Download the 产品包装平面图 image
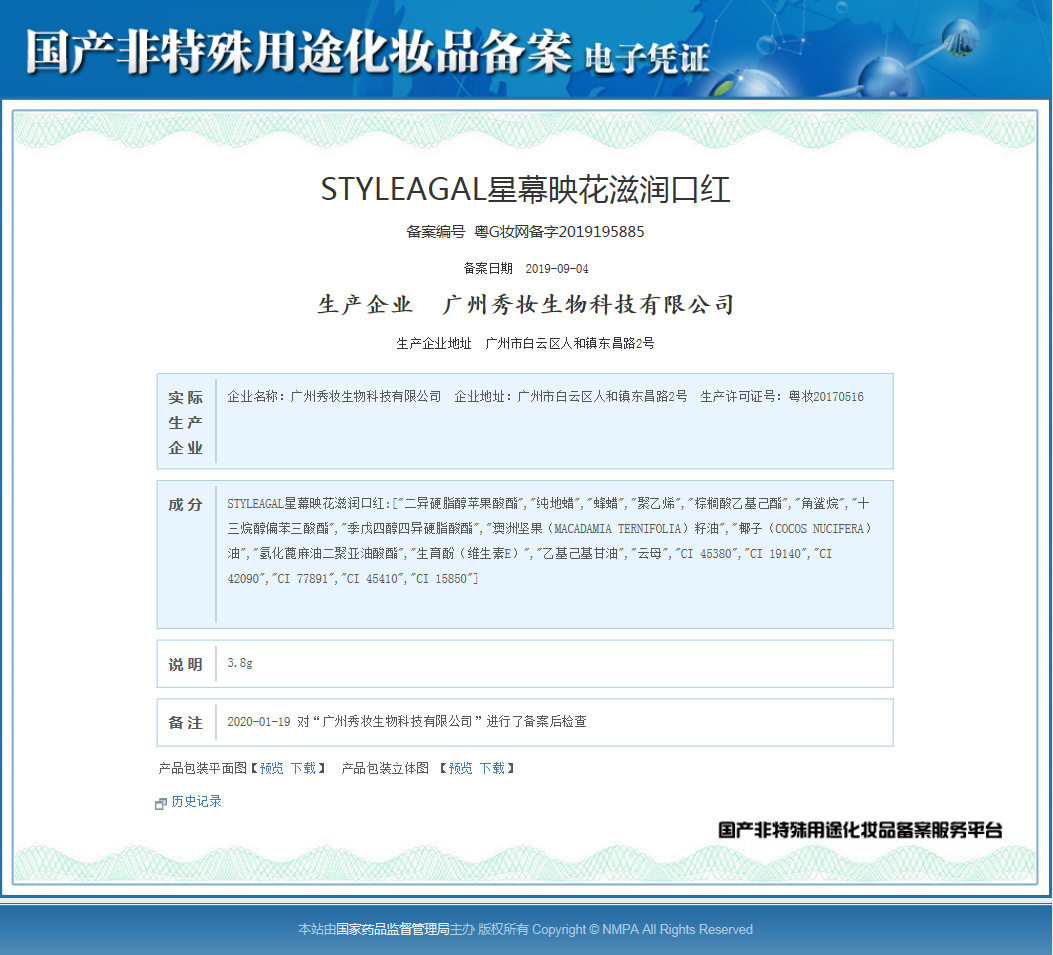1053x955 pixels. click(x=303, y=768)
